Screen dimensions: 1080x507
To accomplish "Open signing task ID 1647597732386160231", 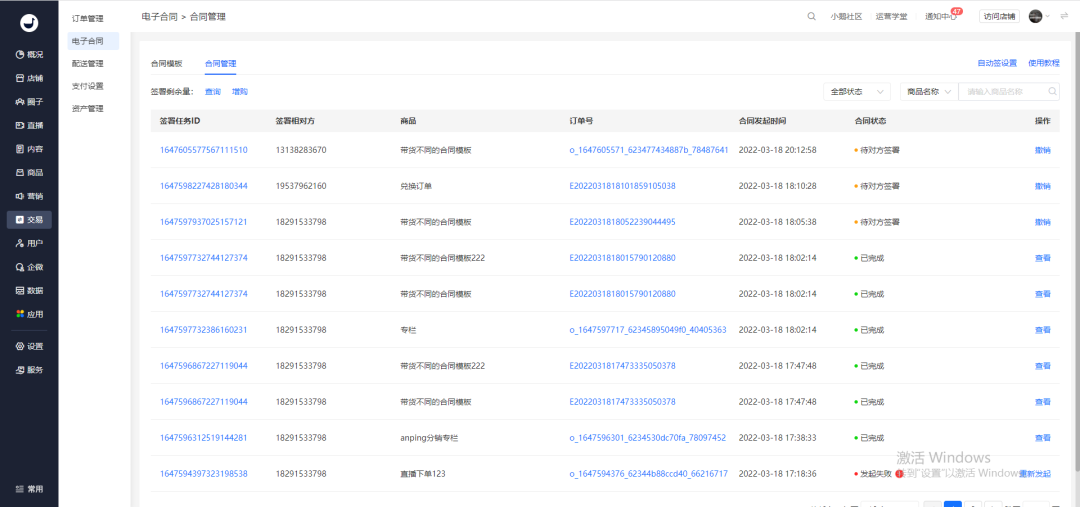I will point(204,330).
